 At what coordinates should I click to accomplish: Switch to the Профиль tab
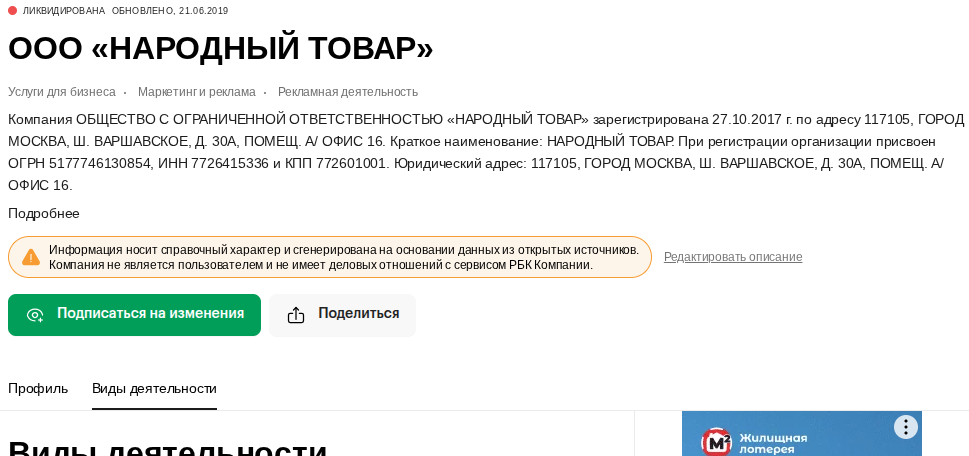click(38, 388)
